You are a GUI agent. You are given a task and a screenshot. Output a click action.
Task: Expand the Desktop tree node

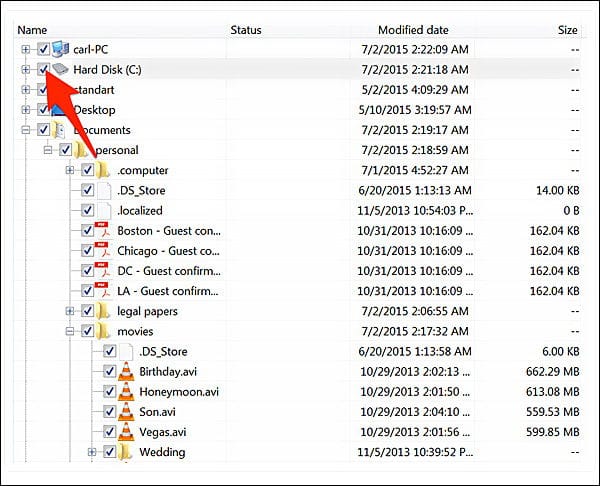[26, 110]
